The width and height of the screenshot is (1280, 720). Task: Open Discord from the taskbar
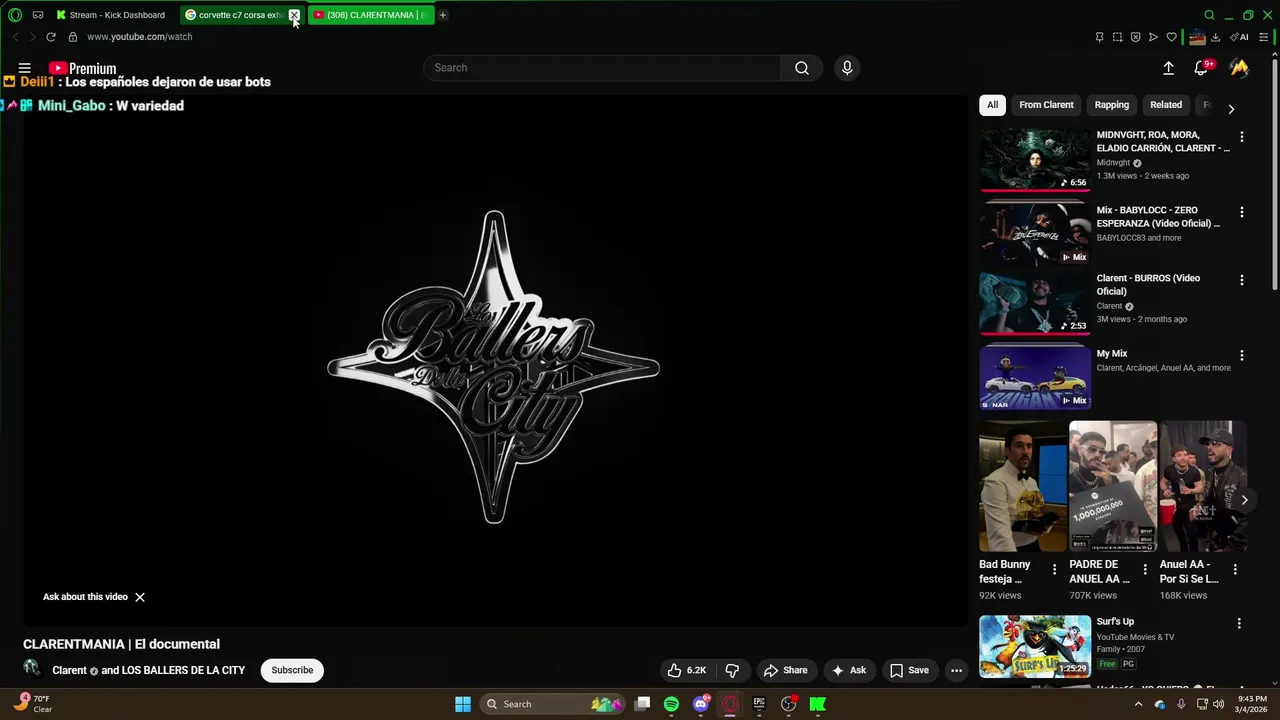[701, 704]
